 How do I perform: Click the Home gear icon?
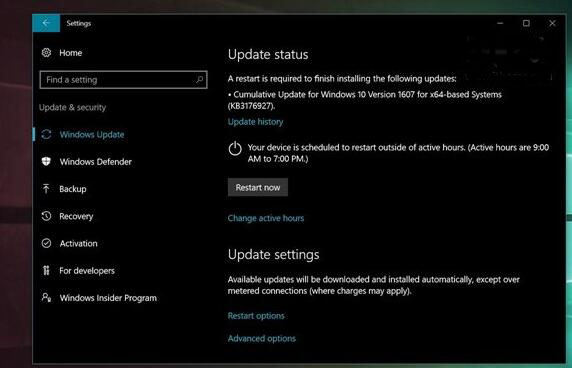(46, 53)
